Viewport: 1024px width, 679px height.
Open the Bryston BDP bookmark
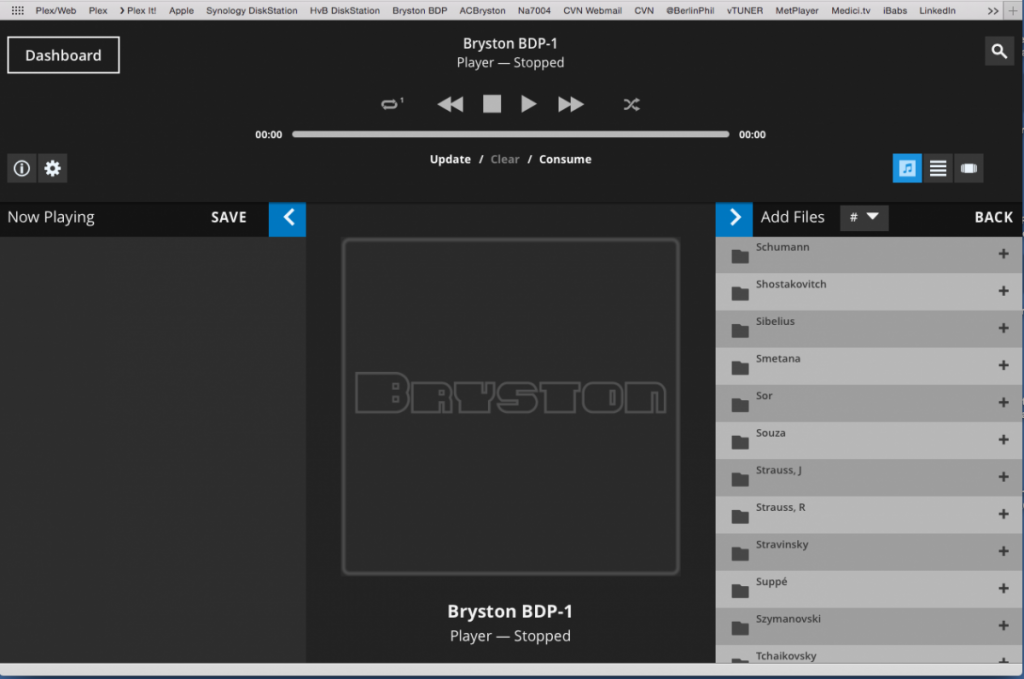[x=420, y=10]
